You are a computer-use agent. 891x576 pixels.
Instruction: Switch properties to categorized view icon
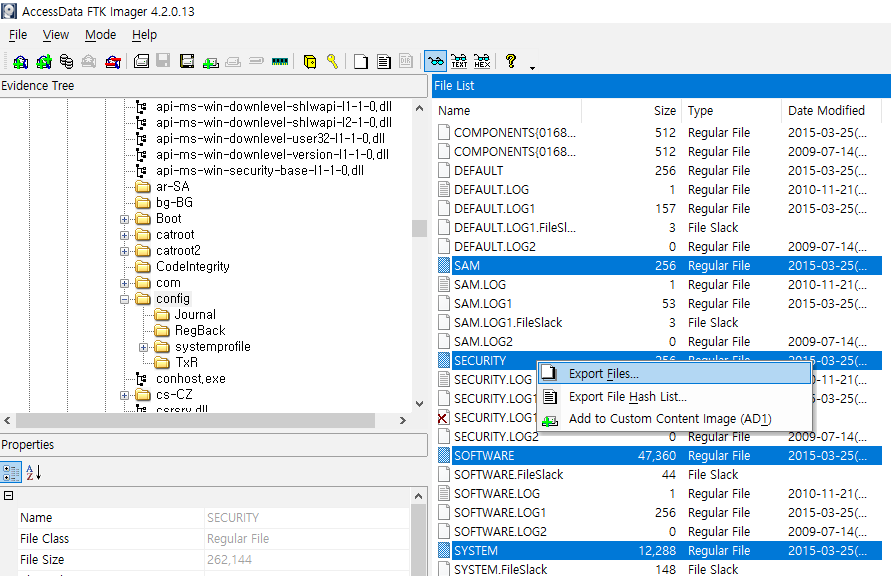pyautogui.click(x=11, y=473)
